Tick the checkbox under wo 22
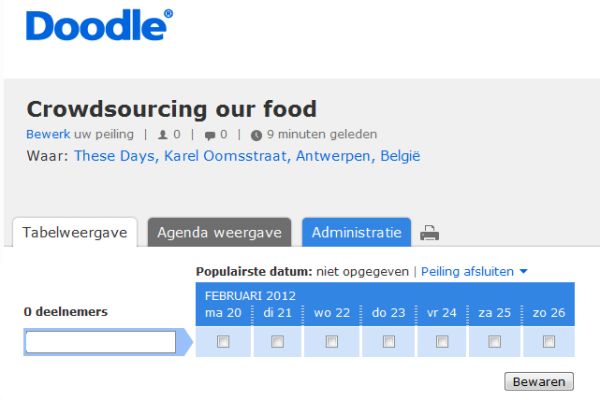 coord(332,342)
